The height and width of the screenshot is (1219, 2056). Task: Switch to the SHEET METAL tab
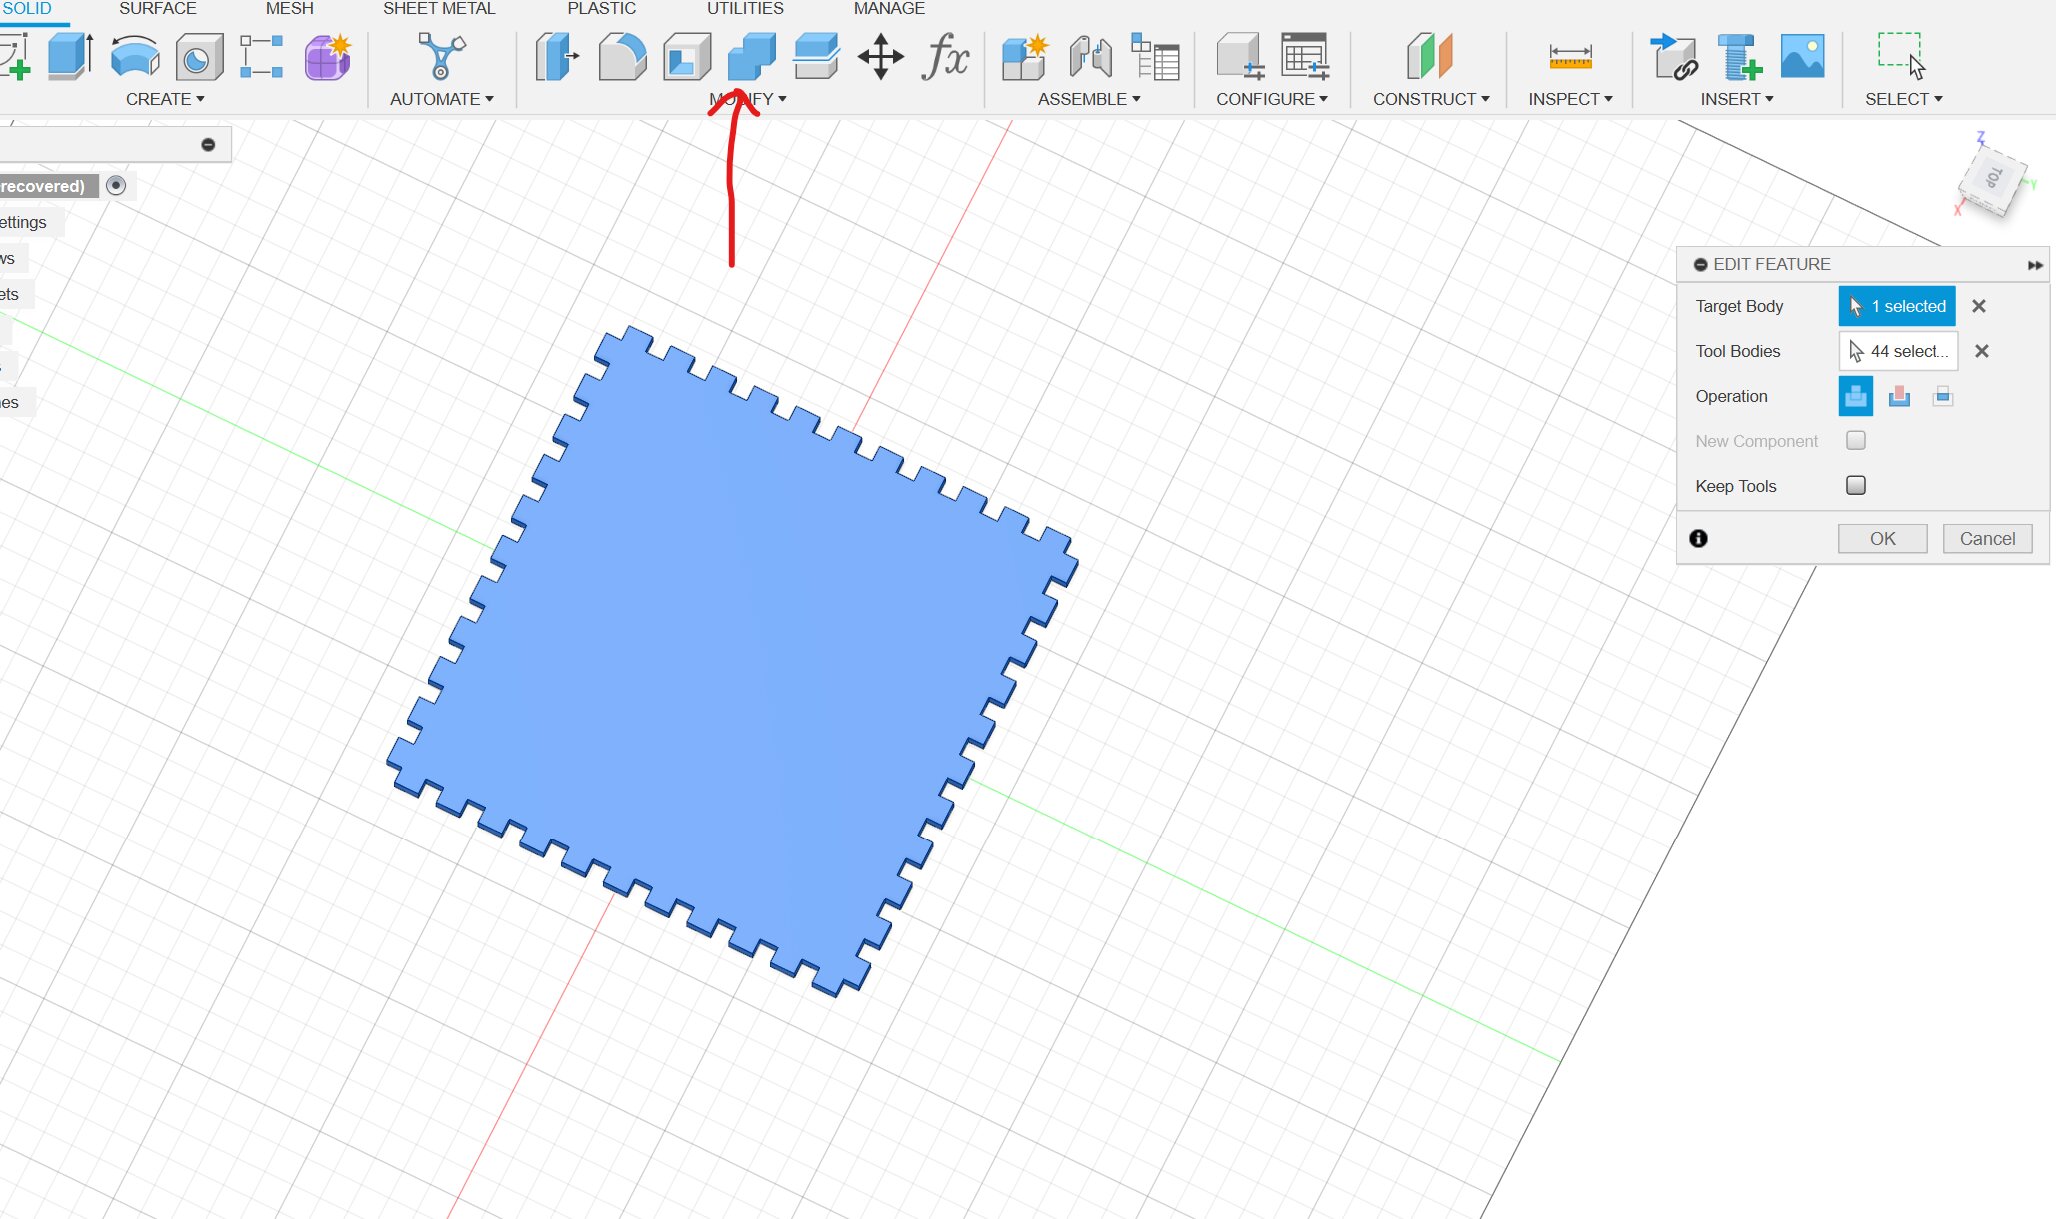coord(439,9)
